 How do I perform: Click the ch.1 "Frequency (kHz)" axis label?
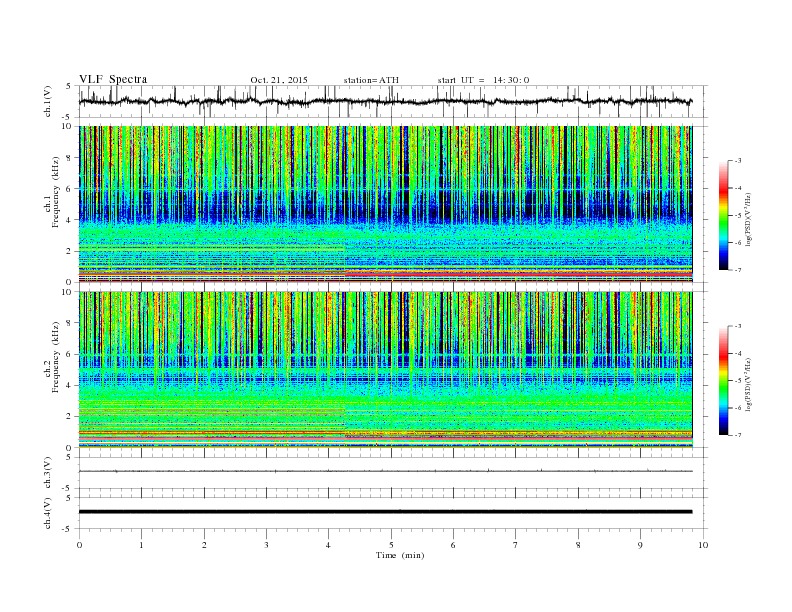pyautogui.click(x=55, y=191)
